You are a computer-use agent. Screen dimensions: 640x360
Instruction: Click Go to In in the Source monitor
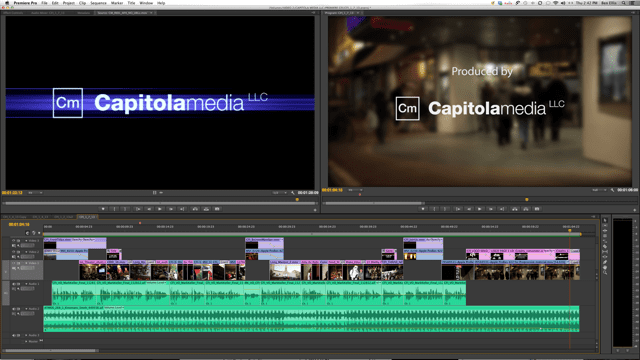pos(138,209)
